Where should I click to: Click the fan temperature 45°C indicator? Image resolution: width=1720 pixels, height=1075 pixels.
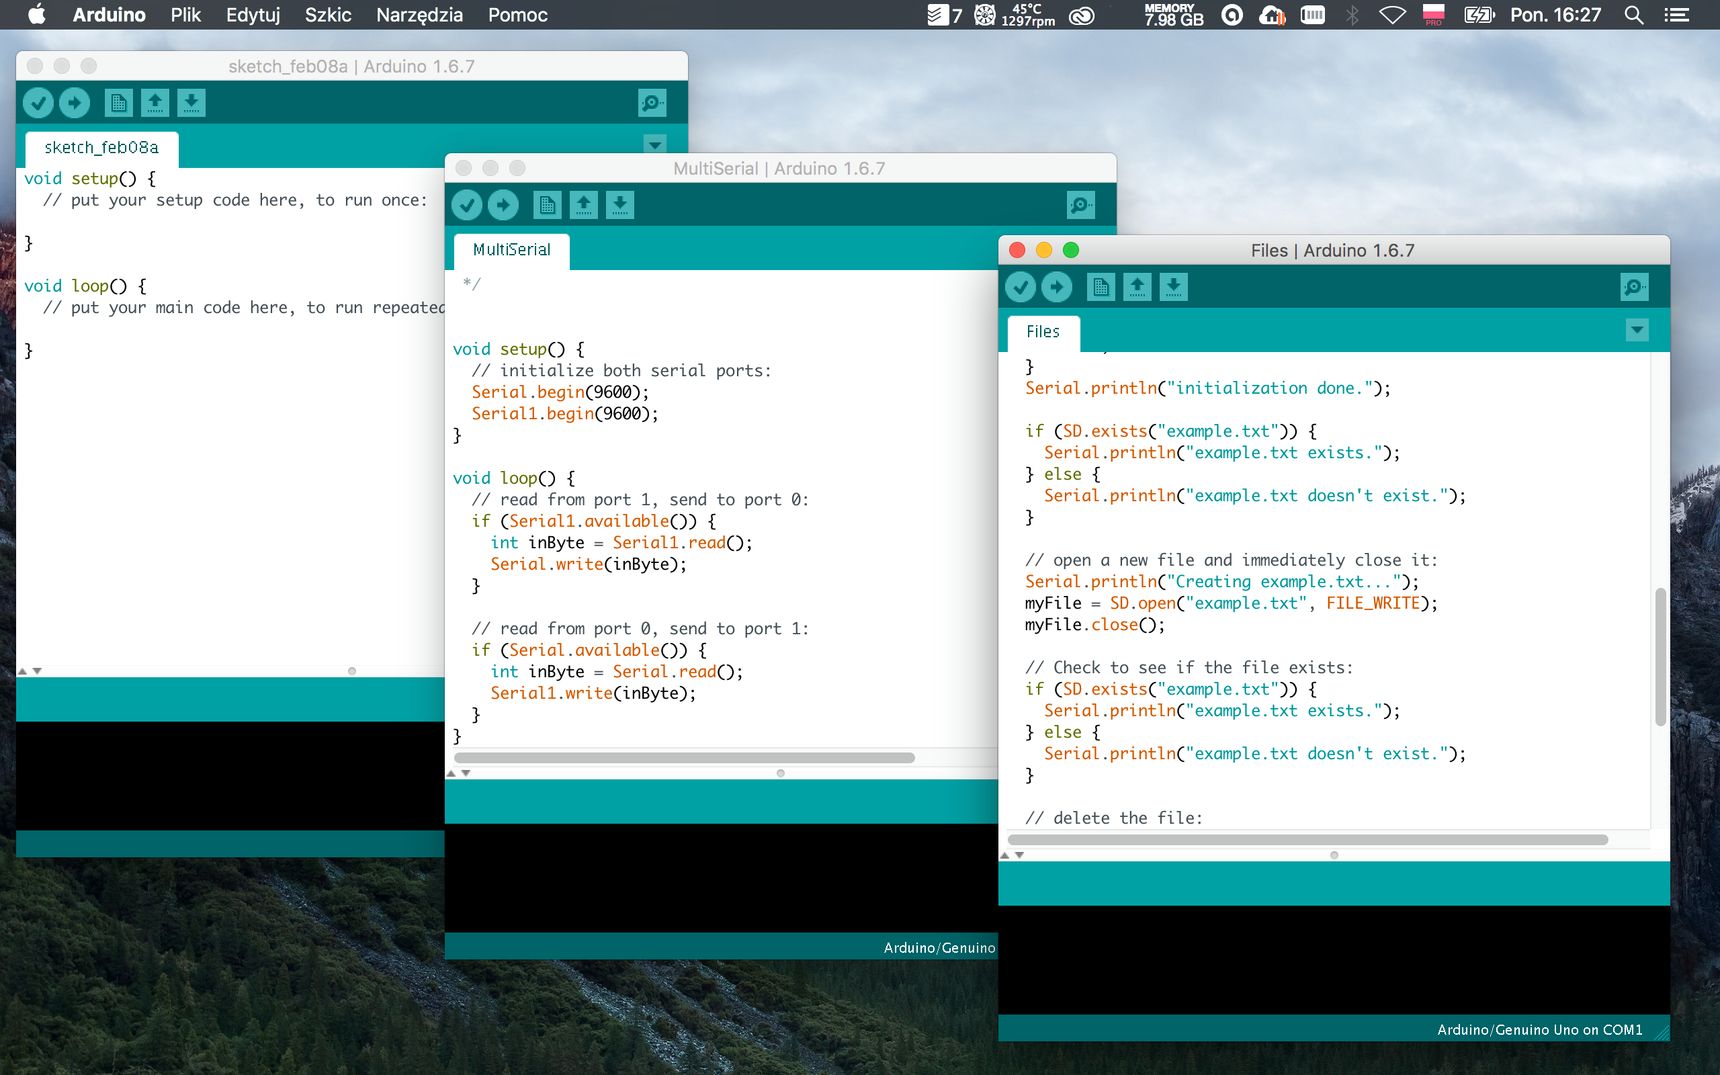pyautogui.click(x=1014, y=15)
